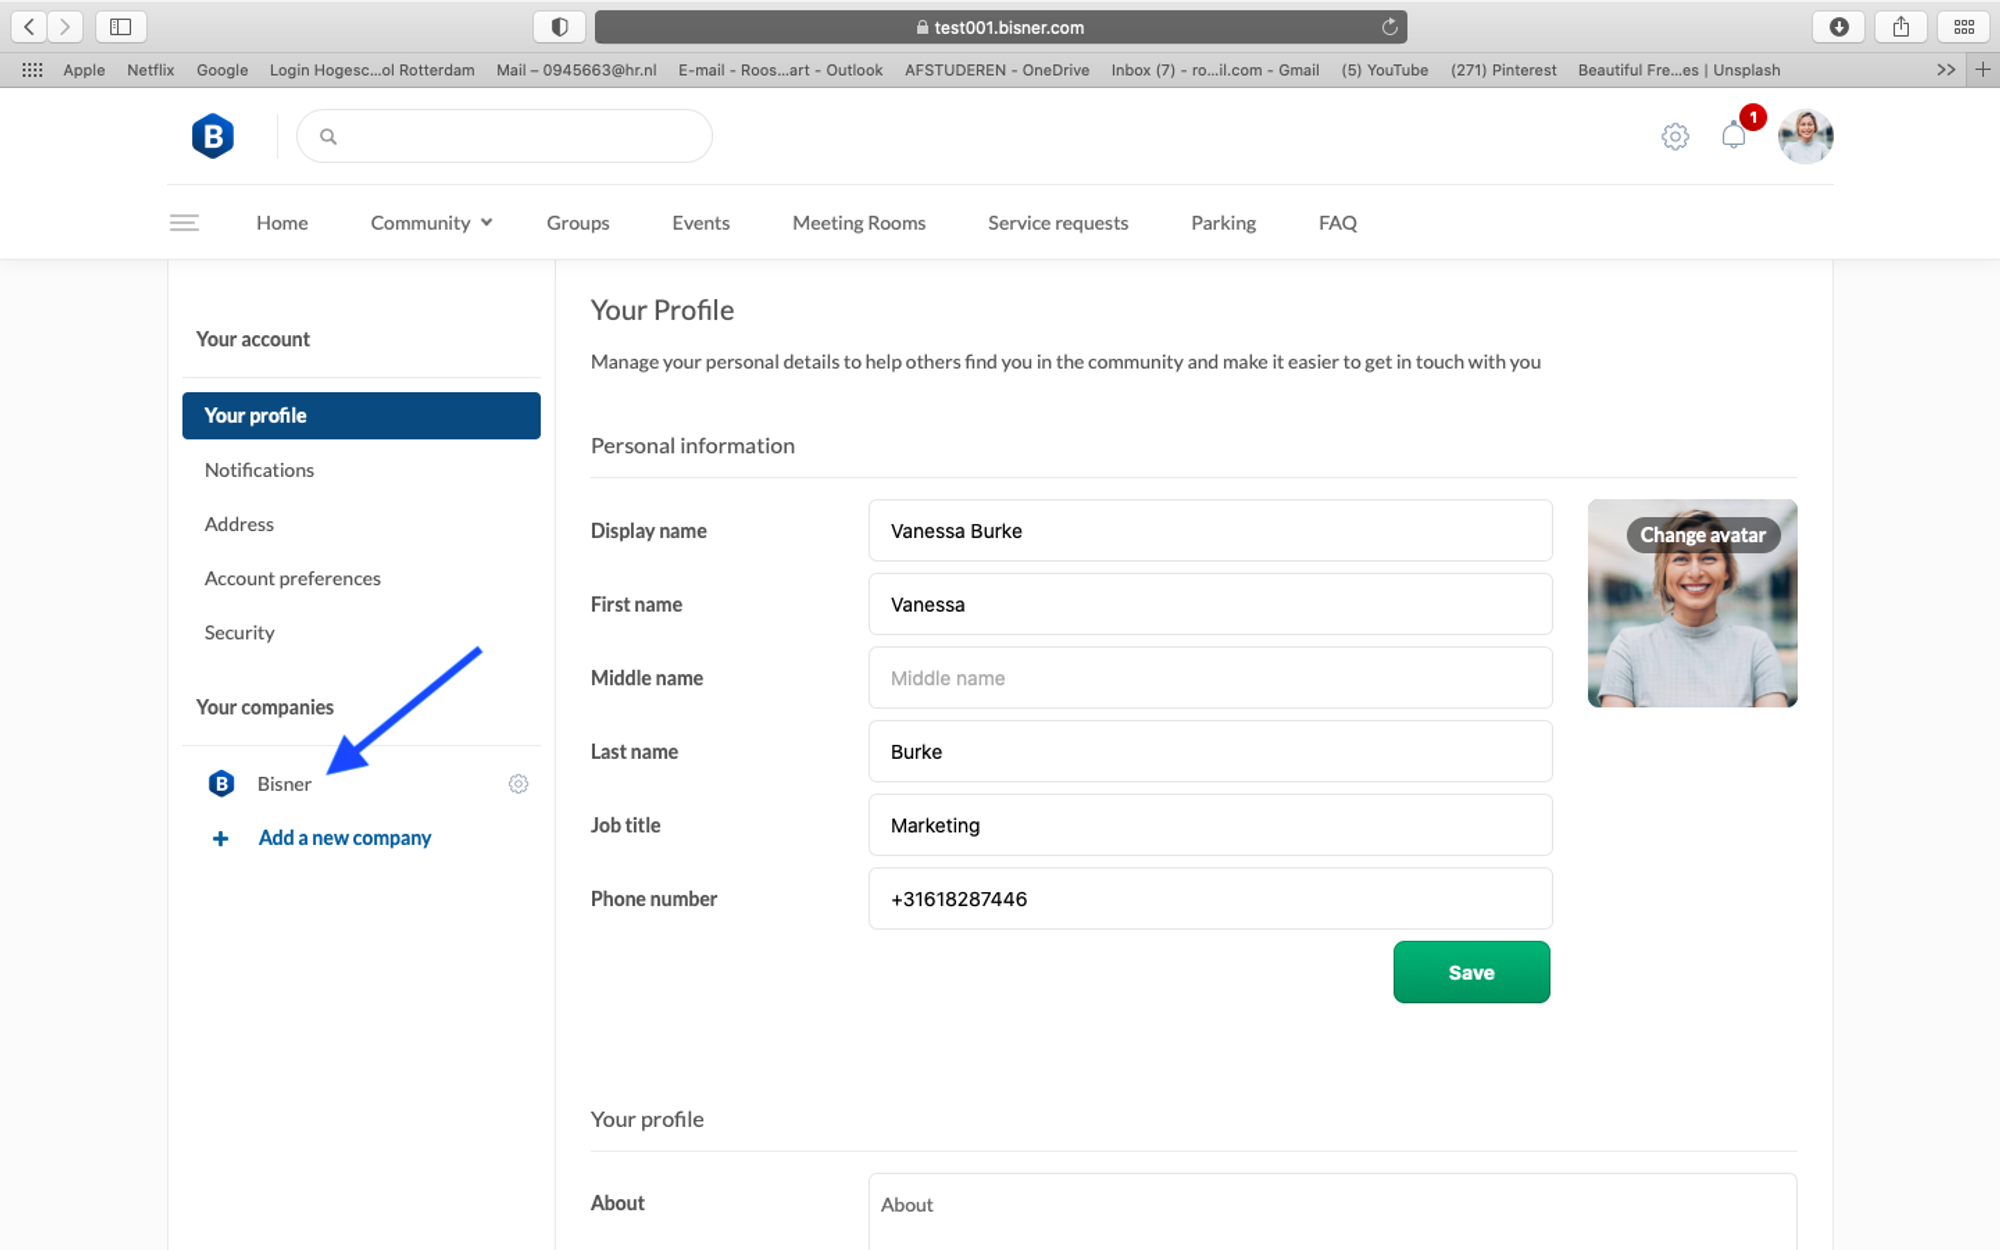The image size is (2000, 1250).
Task: Open Safari downloads button
Action: 1838,27
